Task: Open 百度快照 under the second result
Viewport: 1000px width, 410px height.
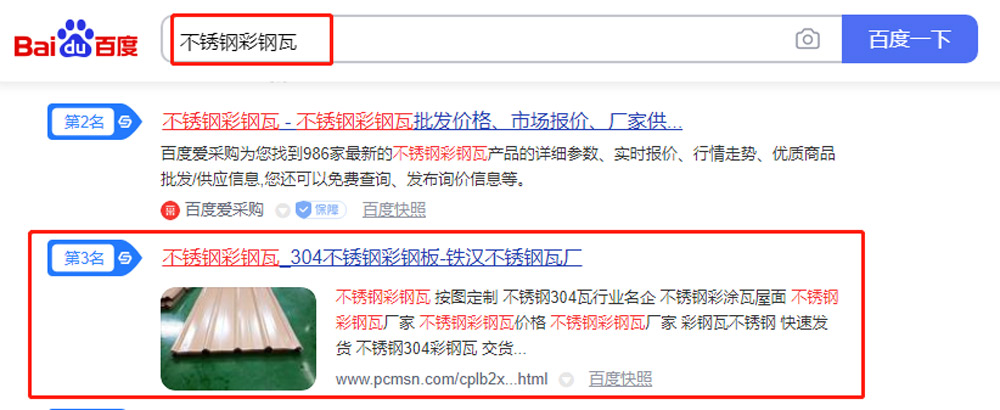Action: pos(393,210)
